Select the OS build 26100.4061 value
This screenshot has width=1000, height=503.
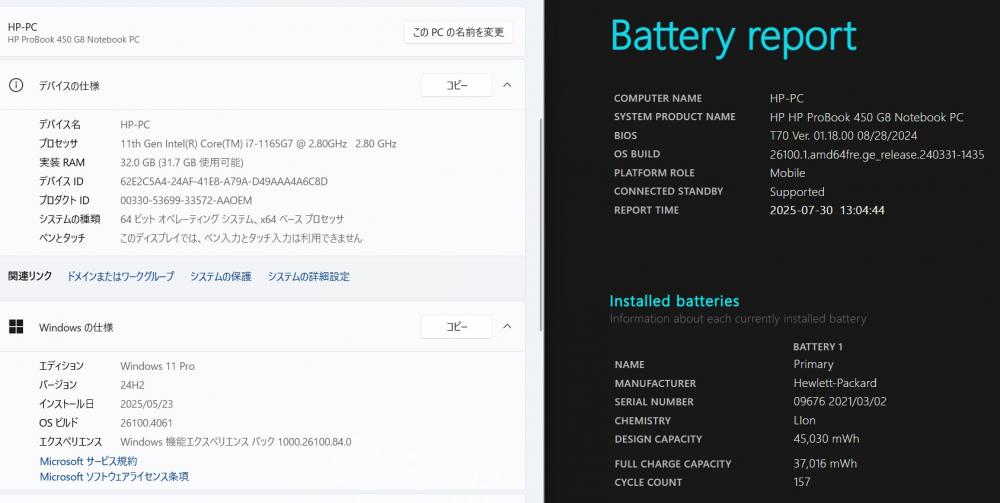point(146,423)
